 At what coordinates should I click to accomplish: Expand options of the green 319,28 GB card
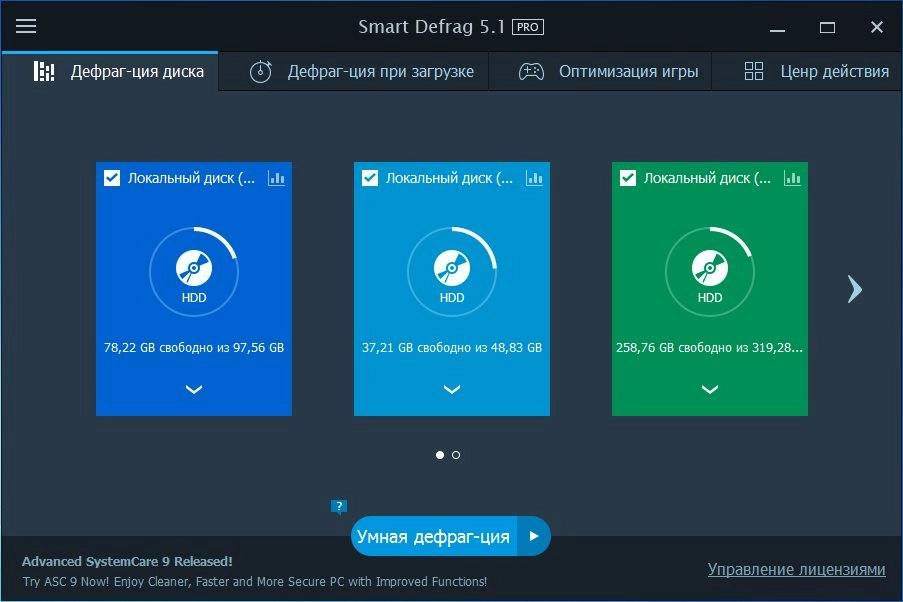point(710,389)
